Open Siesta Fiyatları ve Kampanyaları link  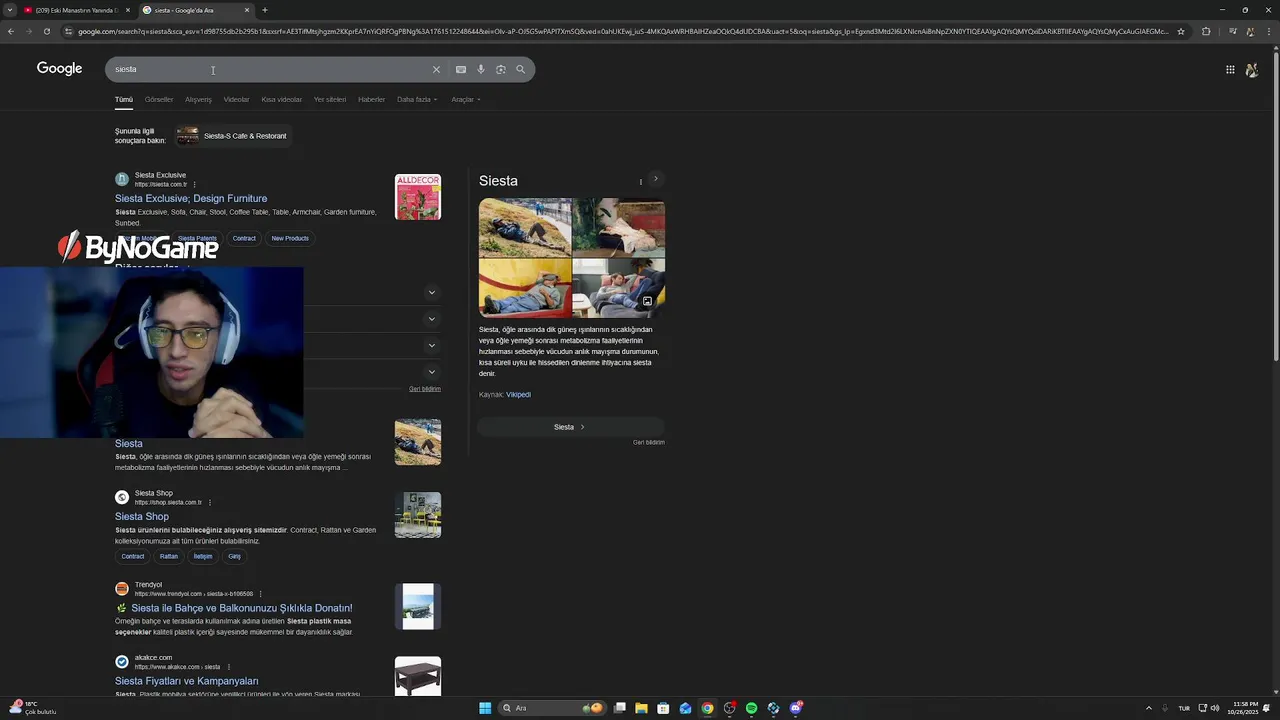[x=187, y=681]
